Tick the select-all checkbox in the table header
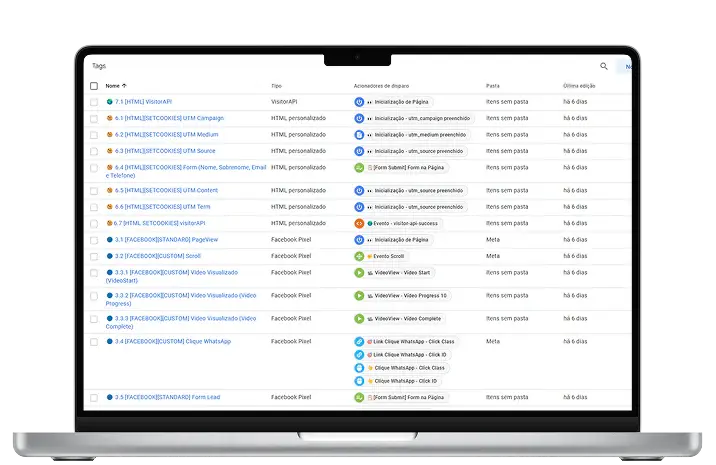 pyautogui.click(x=94, y=86)
